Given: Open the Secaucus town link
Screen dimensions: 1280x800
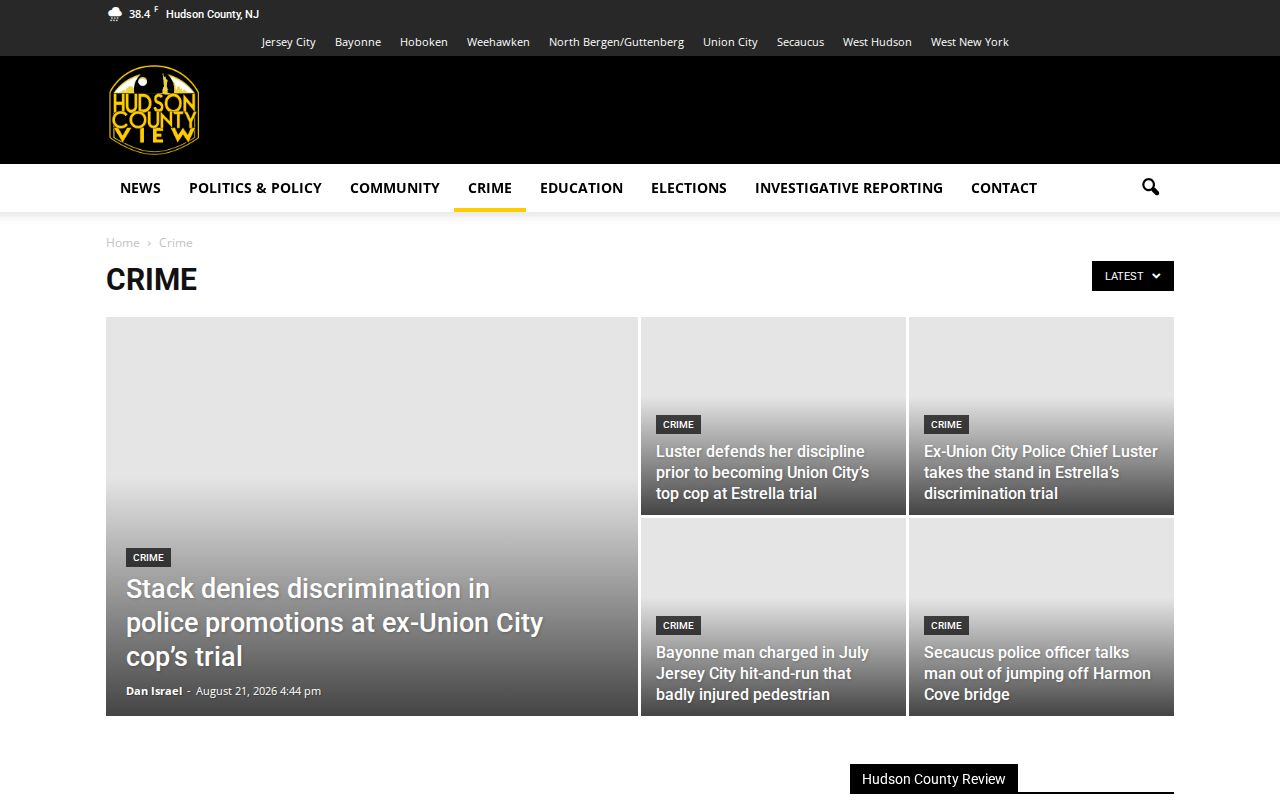Looking at the screenshot, I should click(800, 42).
